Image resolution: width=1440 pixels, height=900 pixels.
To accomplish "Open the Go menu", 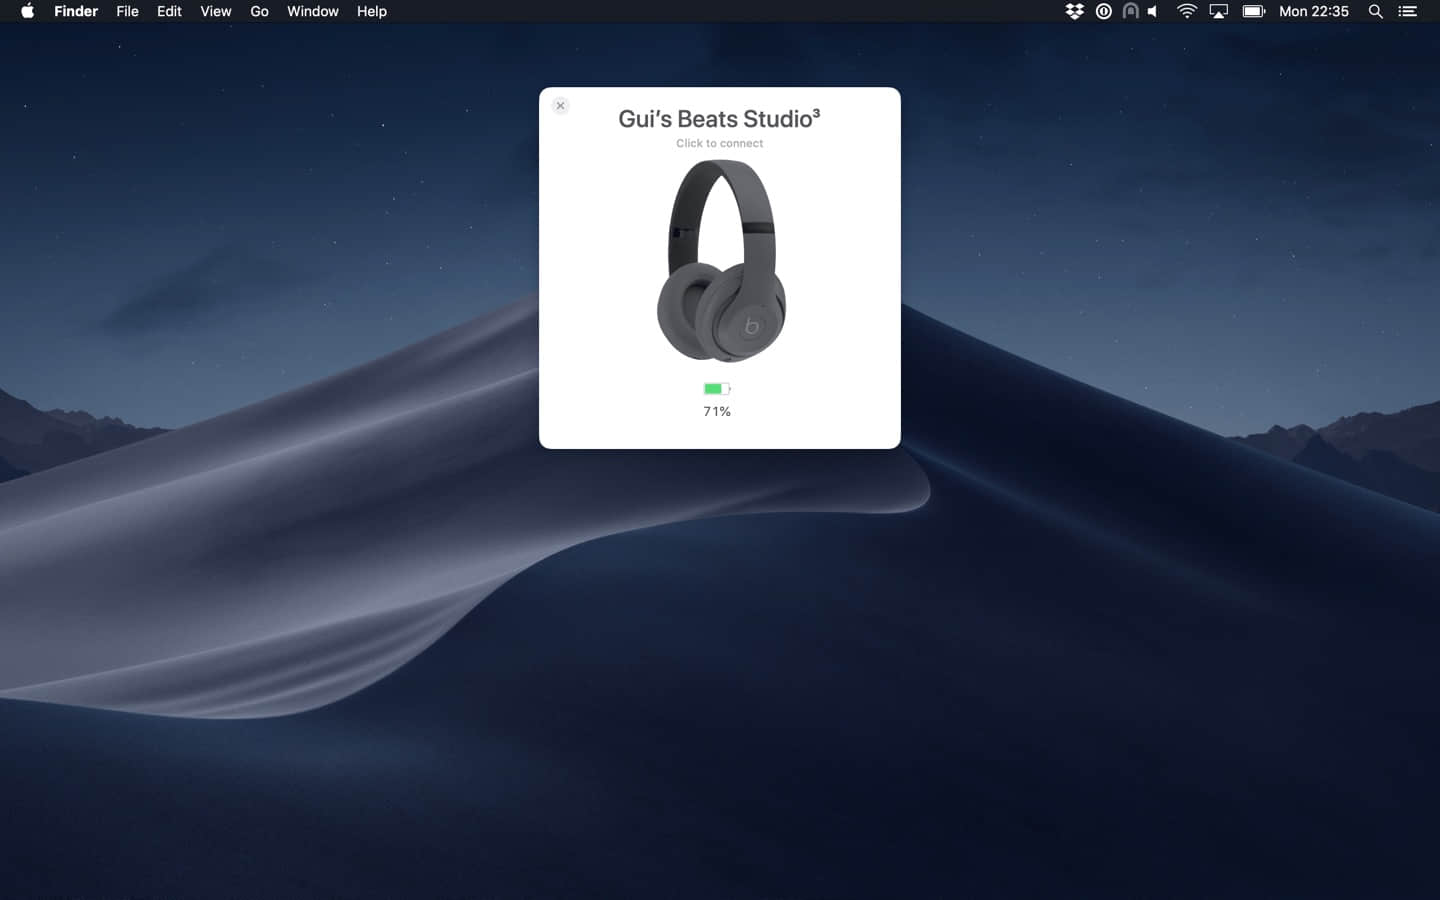I will click(x=259, y=11).
